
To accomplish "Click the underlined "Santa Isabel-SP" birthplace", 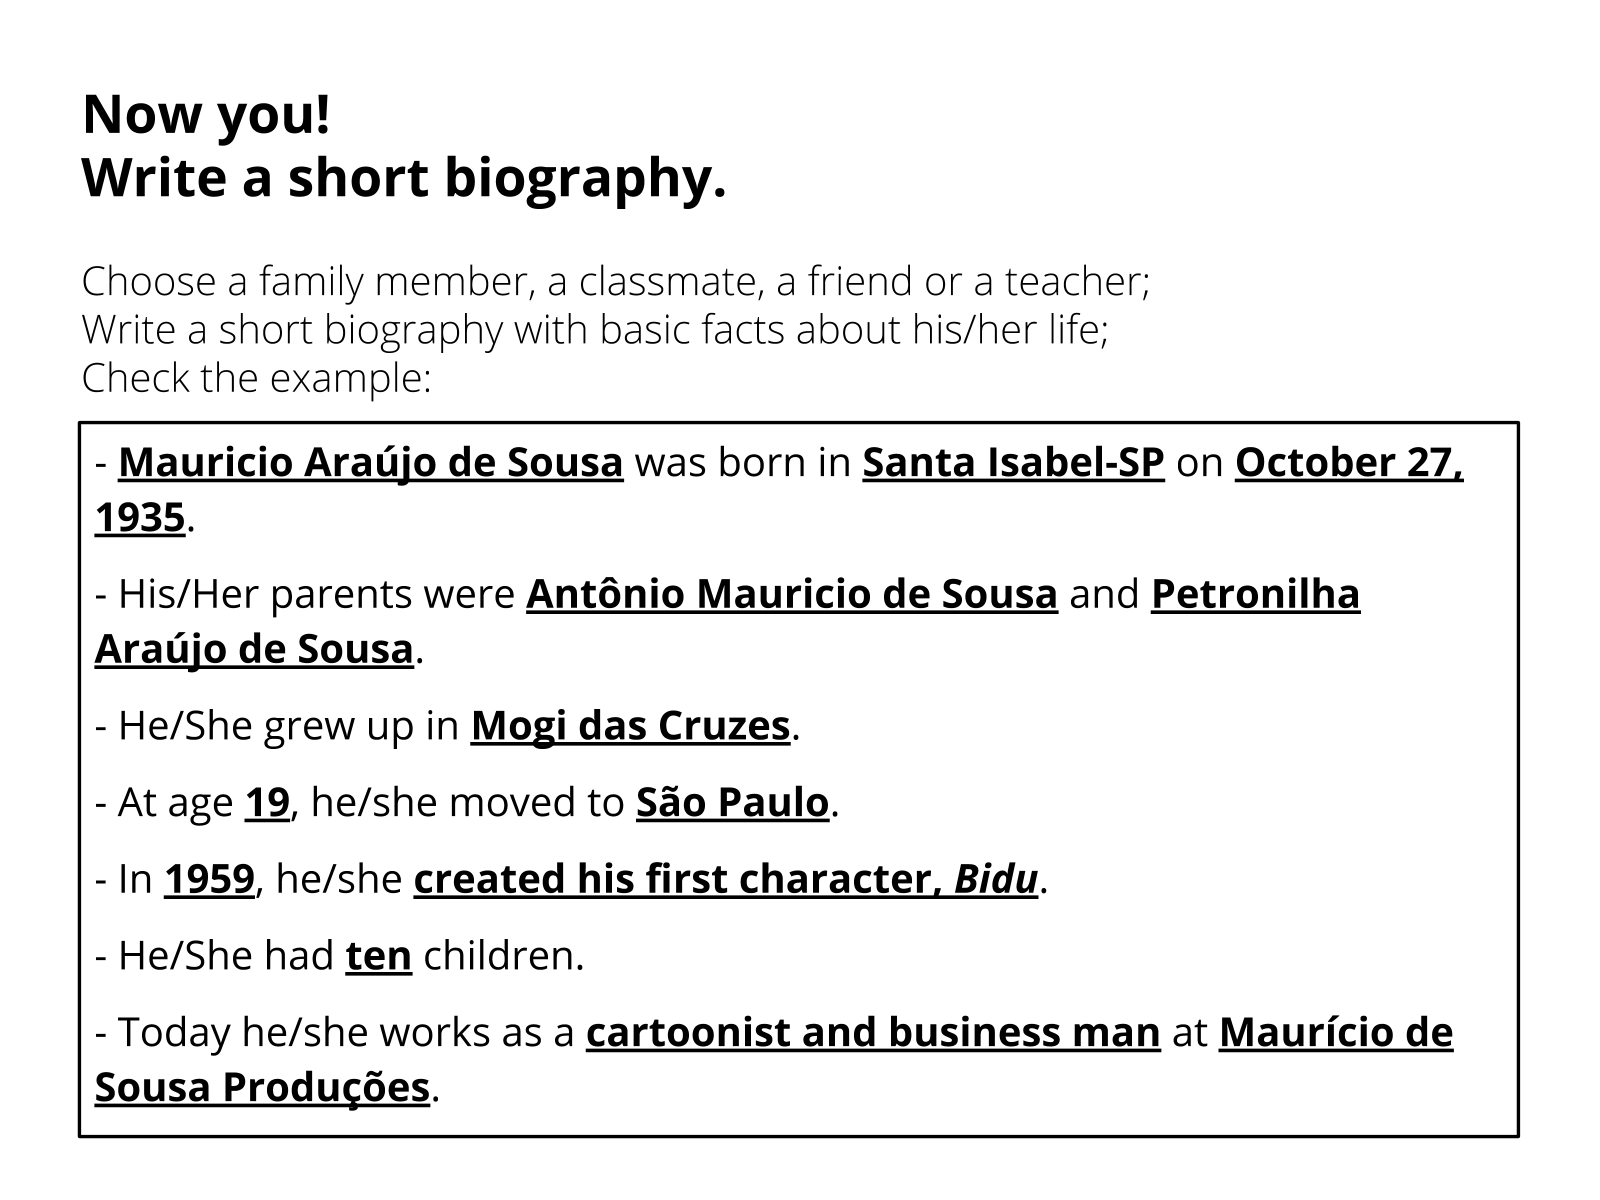I will pos(1013,463).
